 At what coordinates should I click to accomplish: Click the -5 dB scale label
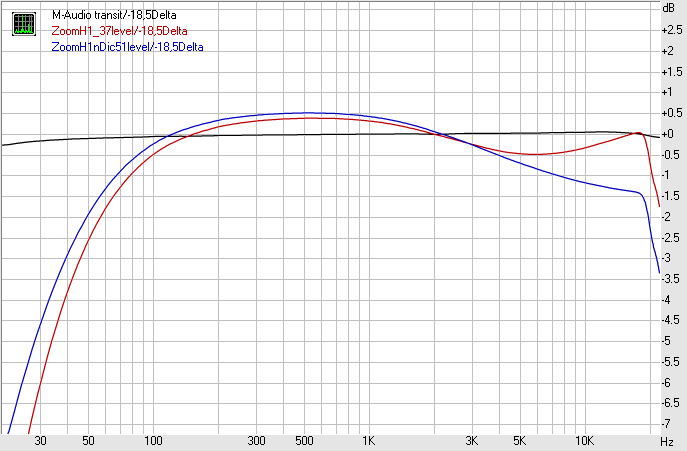coord(667,341)
